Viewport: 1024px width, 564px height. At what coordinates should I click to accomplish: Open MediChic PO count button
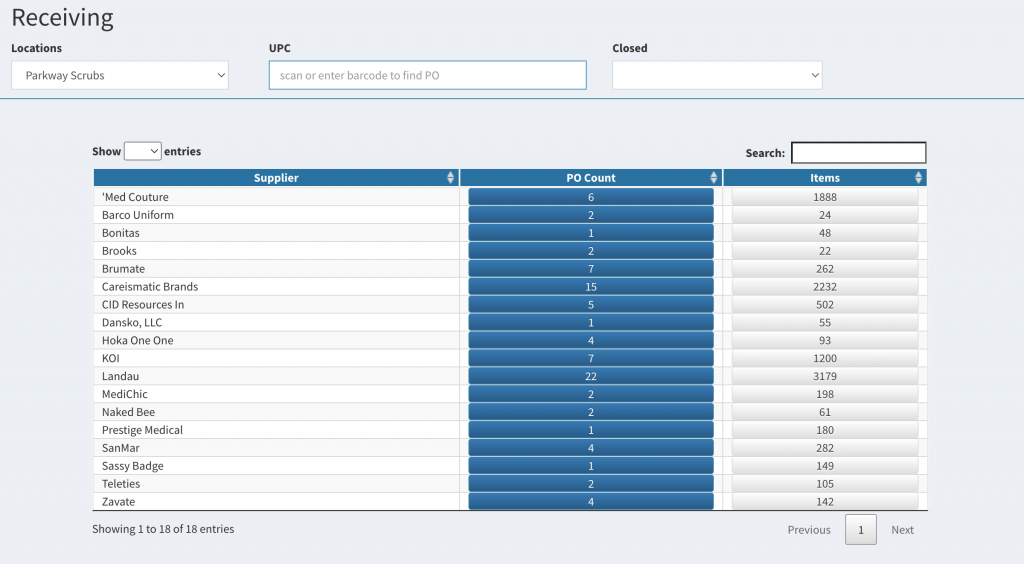click(x=591, y=394)
